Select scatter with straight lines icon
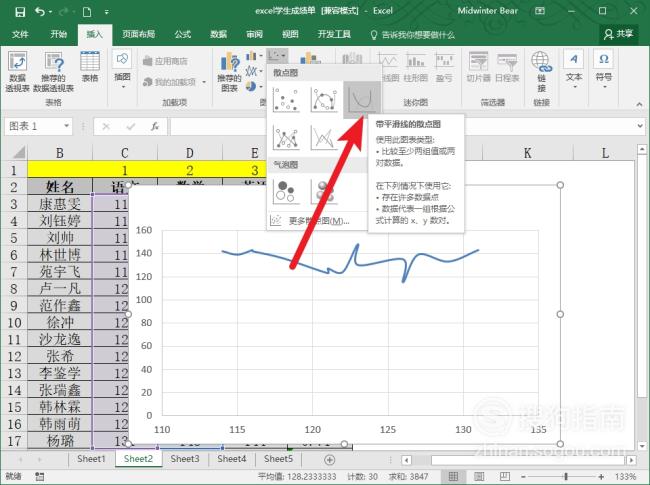 pyautogui.click(x=324, y=138)
